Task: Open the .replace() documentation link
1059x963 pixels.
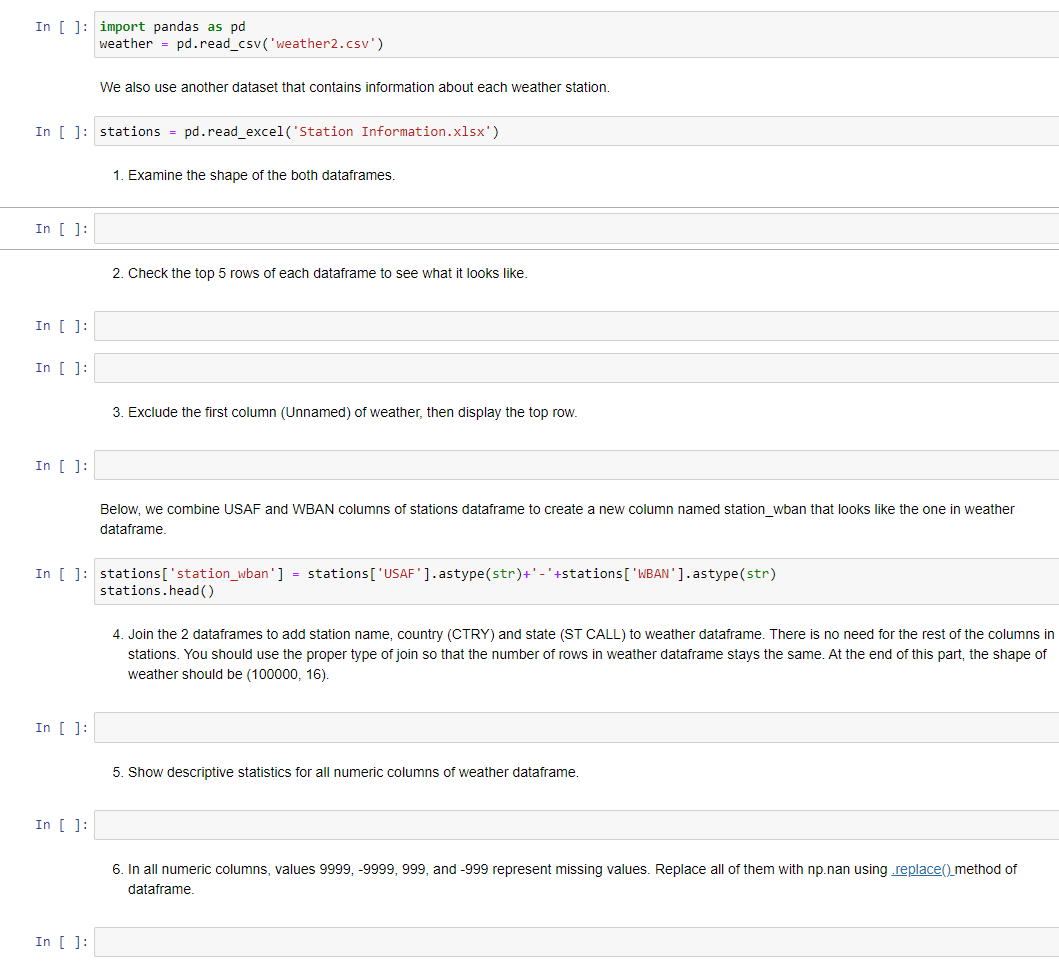Action: click(x=921, y=869)
